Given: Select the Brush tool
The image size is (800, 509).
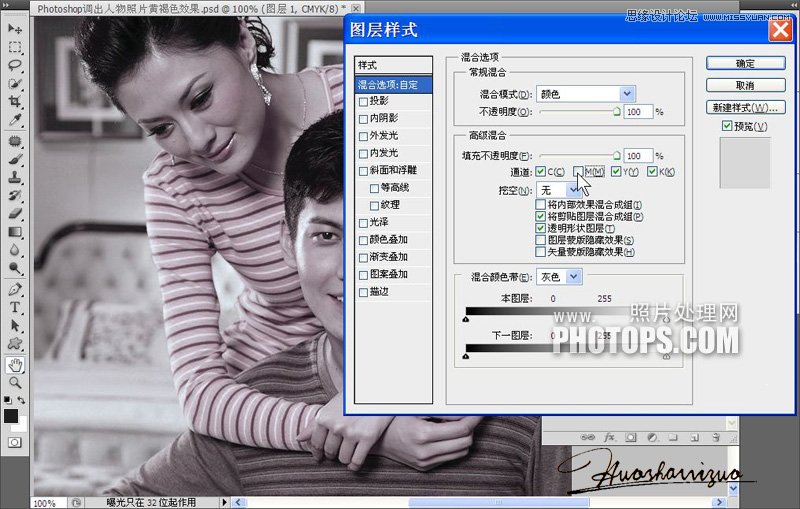Looking at the screenshot, I should click(15, 159).
